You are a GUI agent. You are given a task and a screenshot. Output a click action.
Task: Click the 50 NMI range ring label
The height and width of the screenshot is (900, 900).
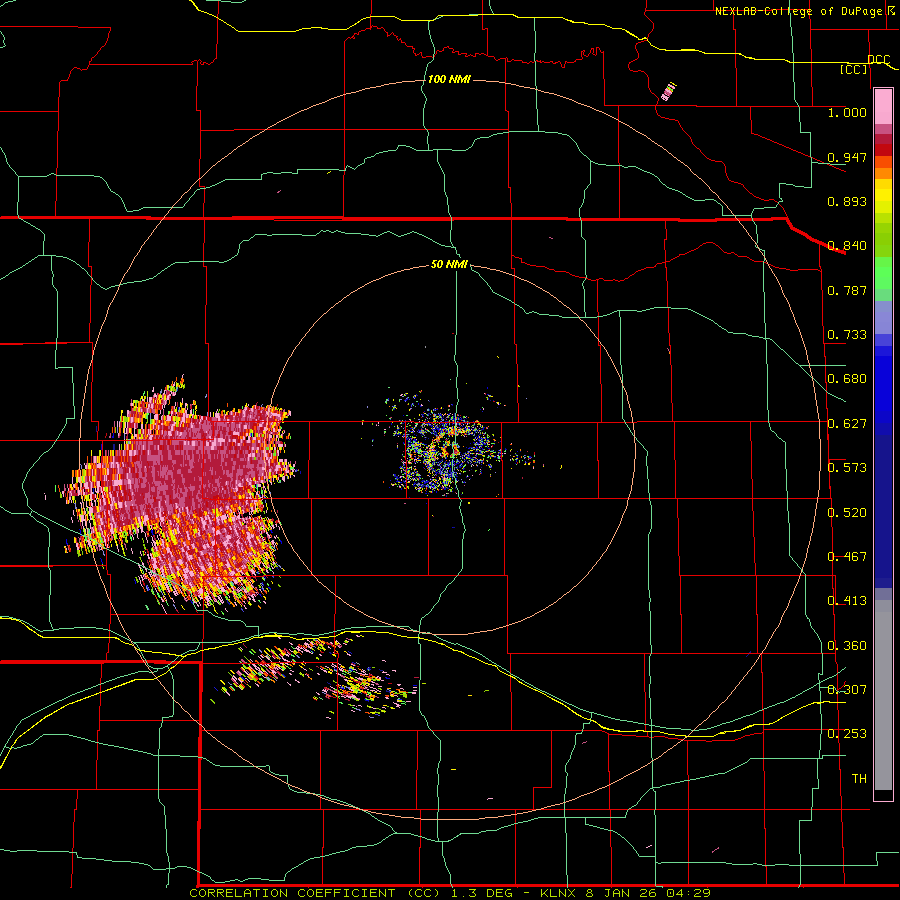[449, 264]
